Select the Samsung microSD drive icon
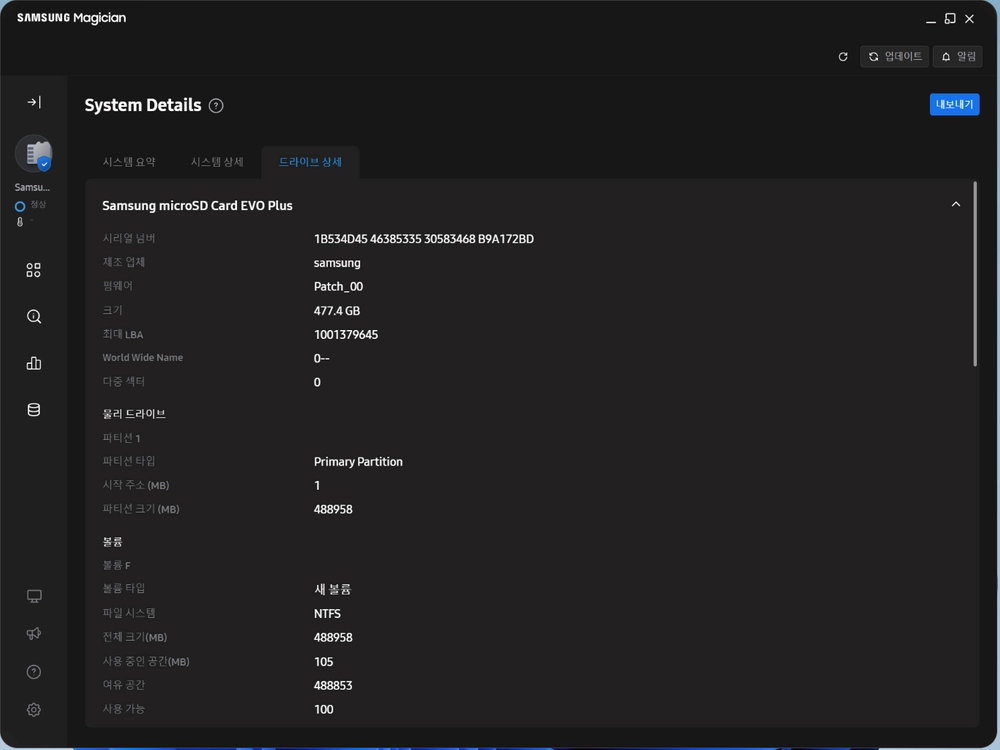The height and width of the screenshot is (750, 1000). pyautogui.click(x=34, y=154)
